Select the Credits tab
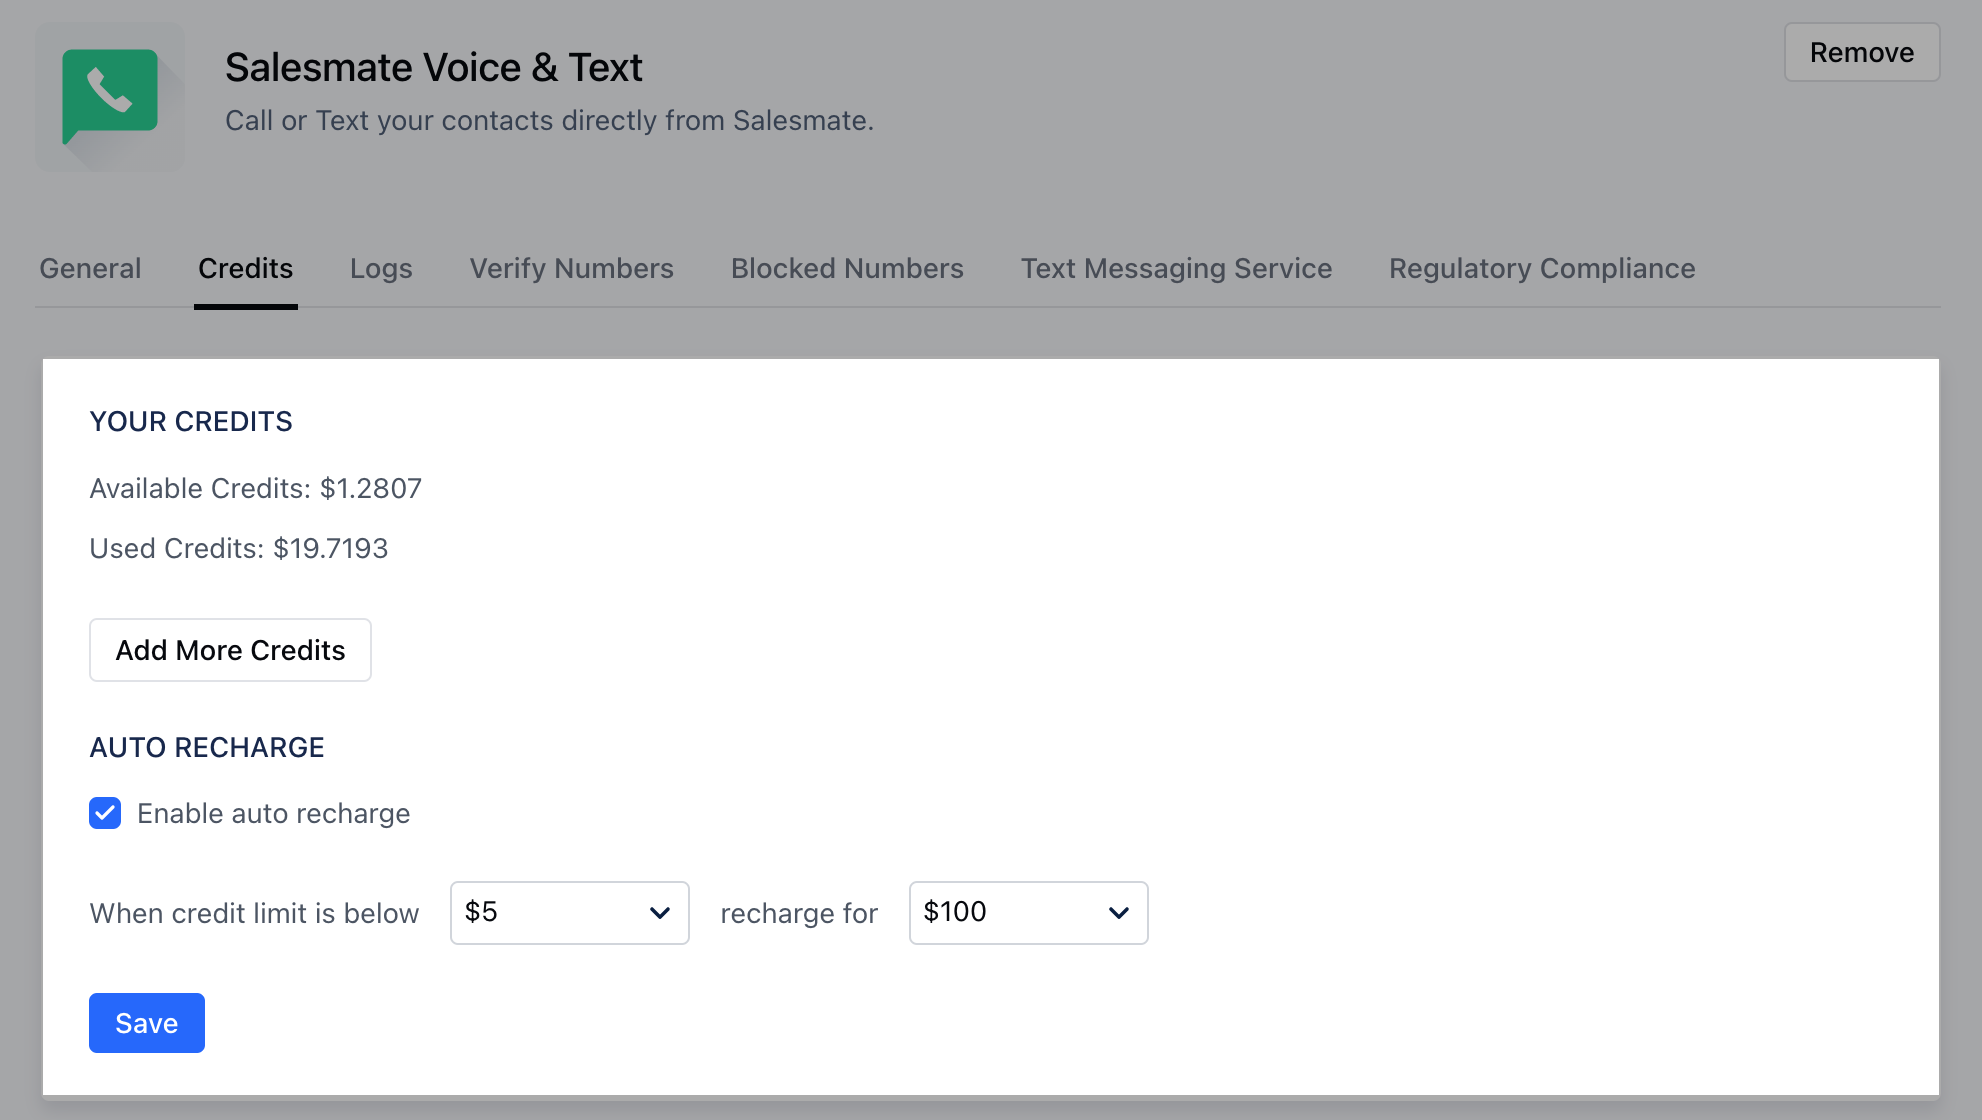The width and height of the screenshot is (1982, 1120). [245, 268]
